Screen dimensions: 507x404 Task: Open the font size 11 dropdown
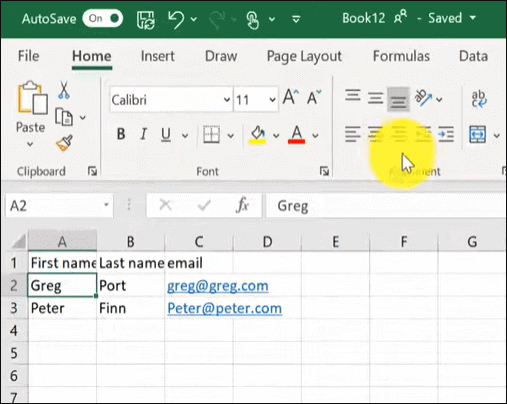point(272,100)
